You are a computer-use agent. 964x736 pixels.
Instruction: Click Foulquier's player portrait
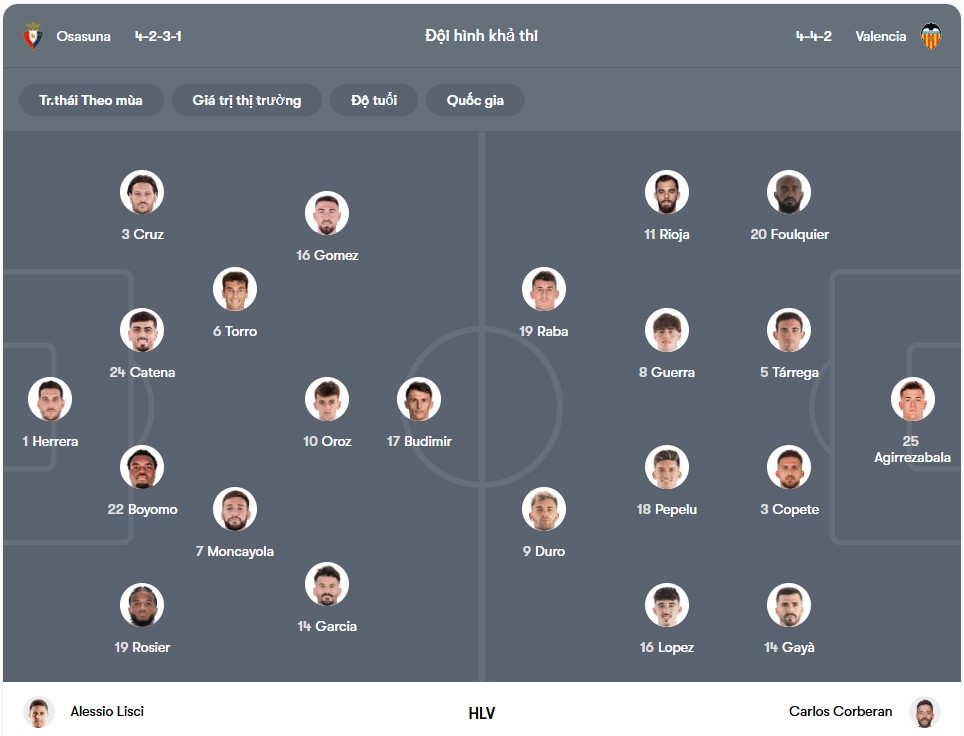pyautogui.click(x=789, y=192)
